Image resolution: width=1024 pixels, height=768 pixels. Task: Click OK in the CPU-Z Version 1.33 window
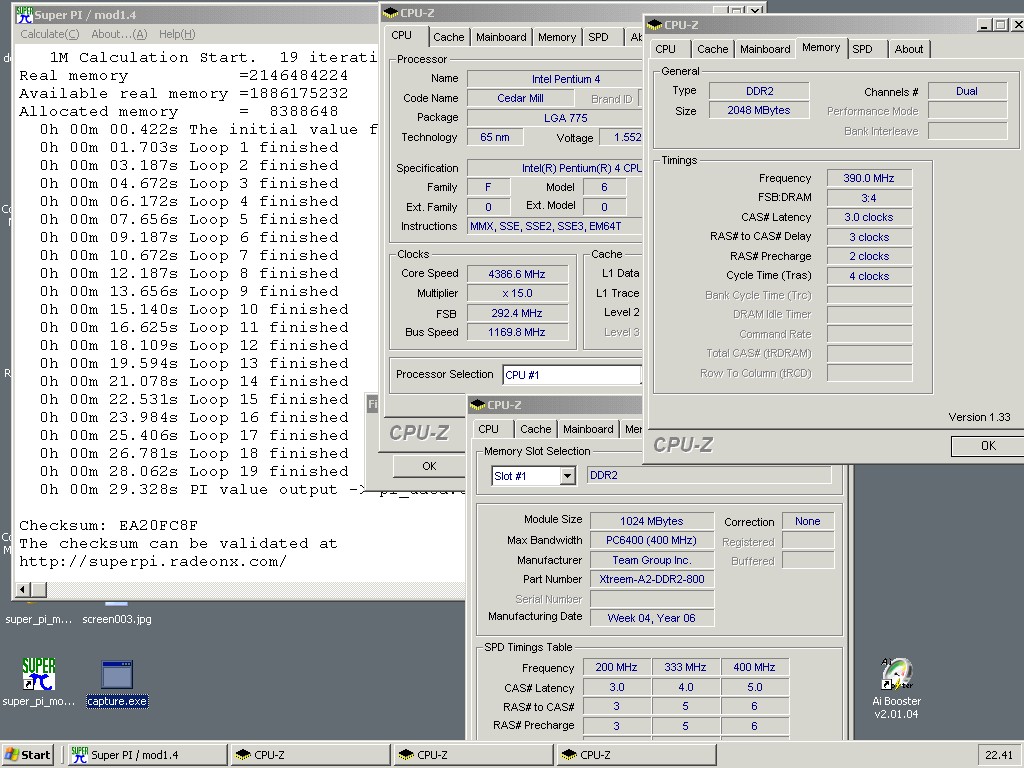988,445
